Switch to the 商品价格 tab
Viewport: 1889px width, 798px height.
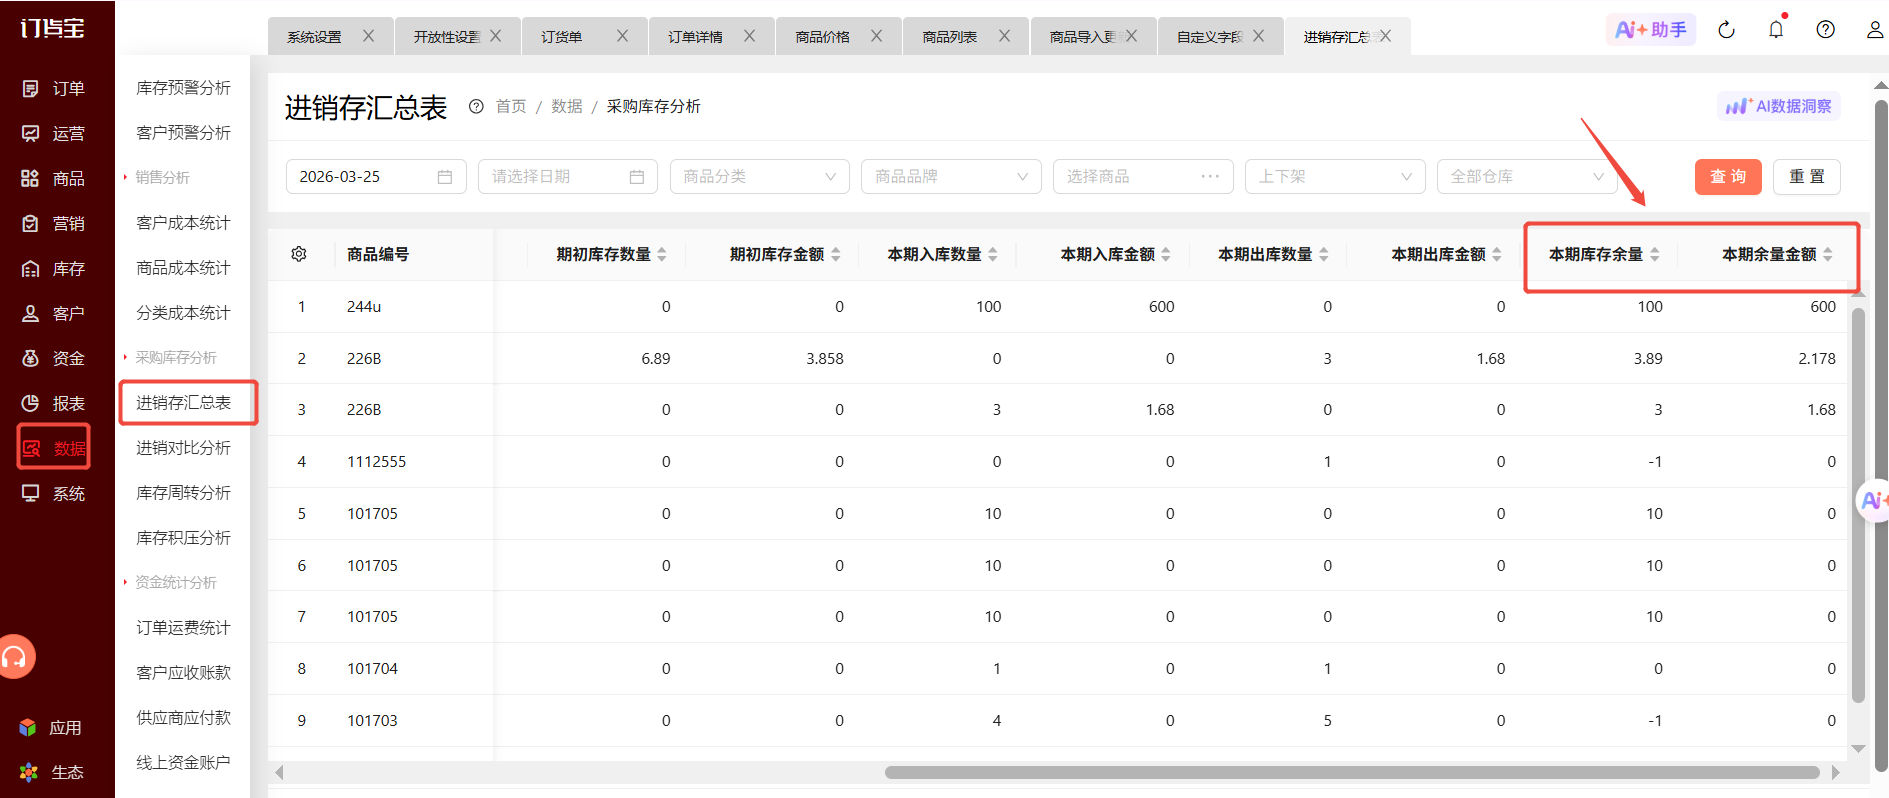(x=822, y=37)
